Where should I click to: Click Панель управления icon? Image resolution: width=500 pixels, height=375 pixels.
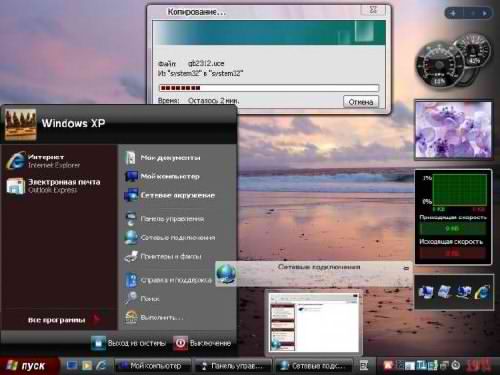[131, 219]
